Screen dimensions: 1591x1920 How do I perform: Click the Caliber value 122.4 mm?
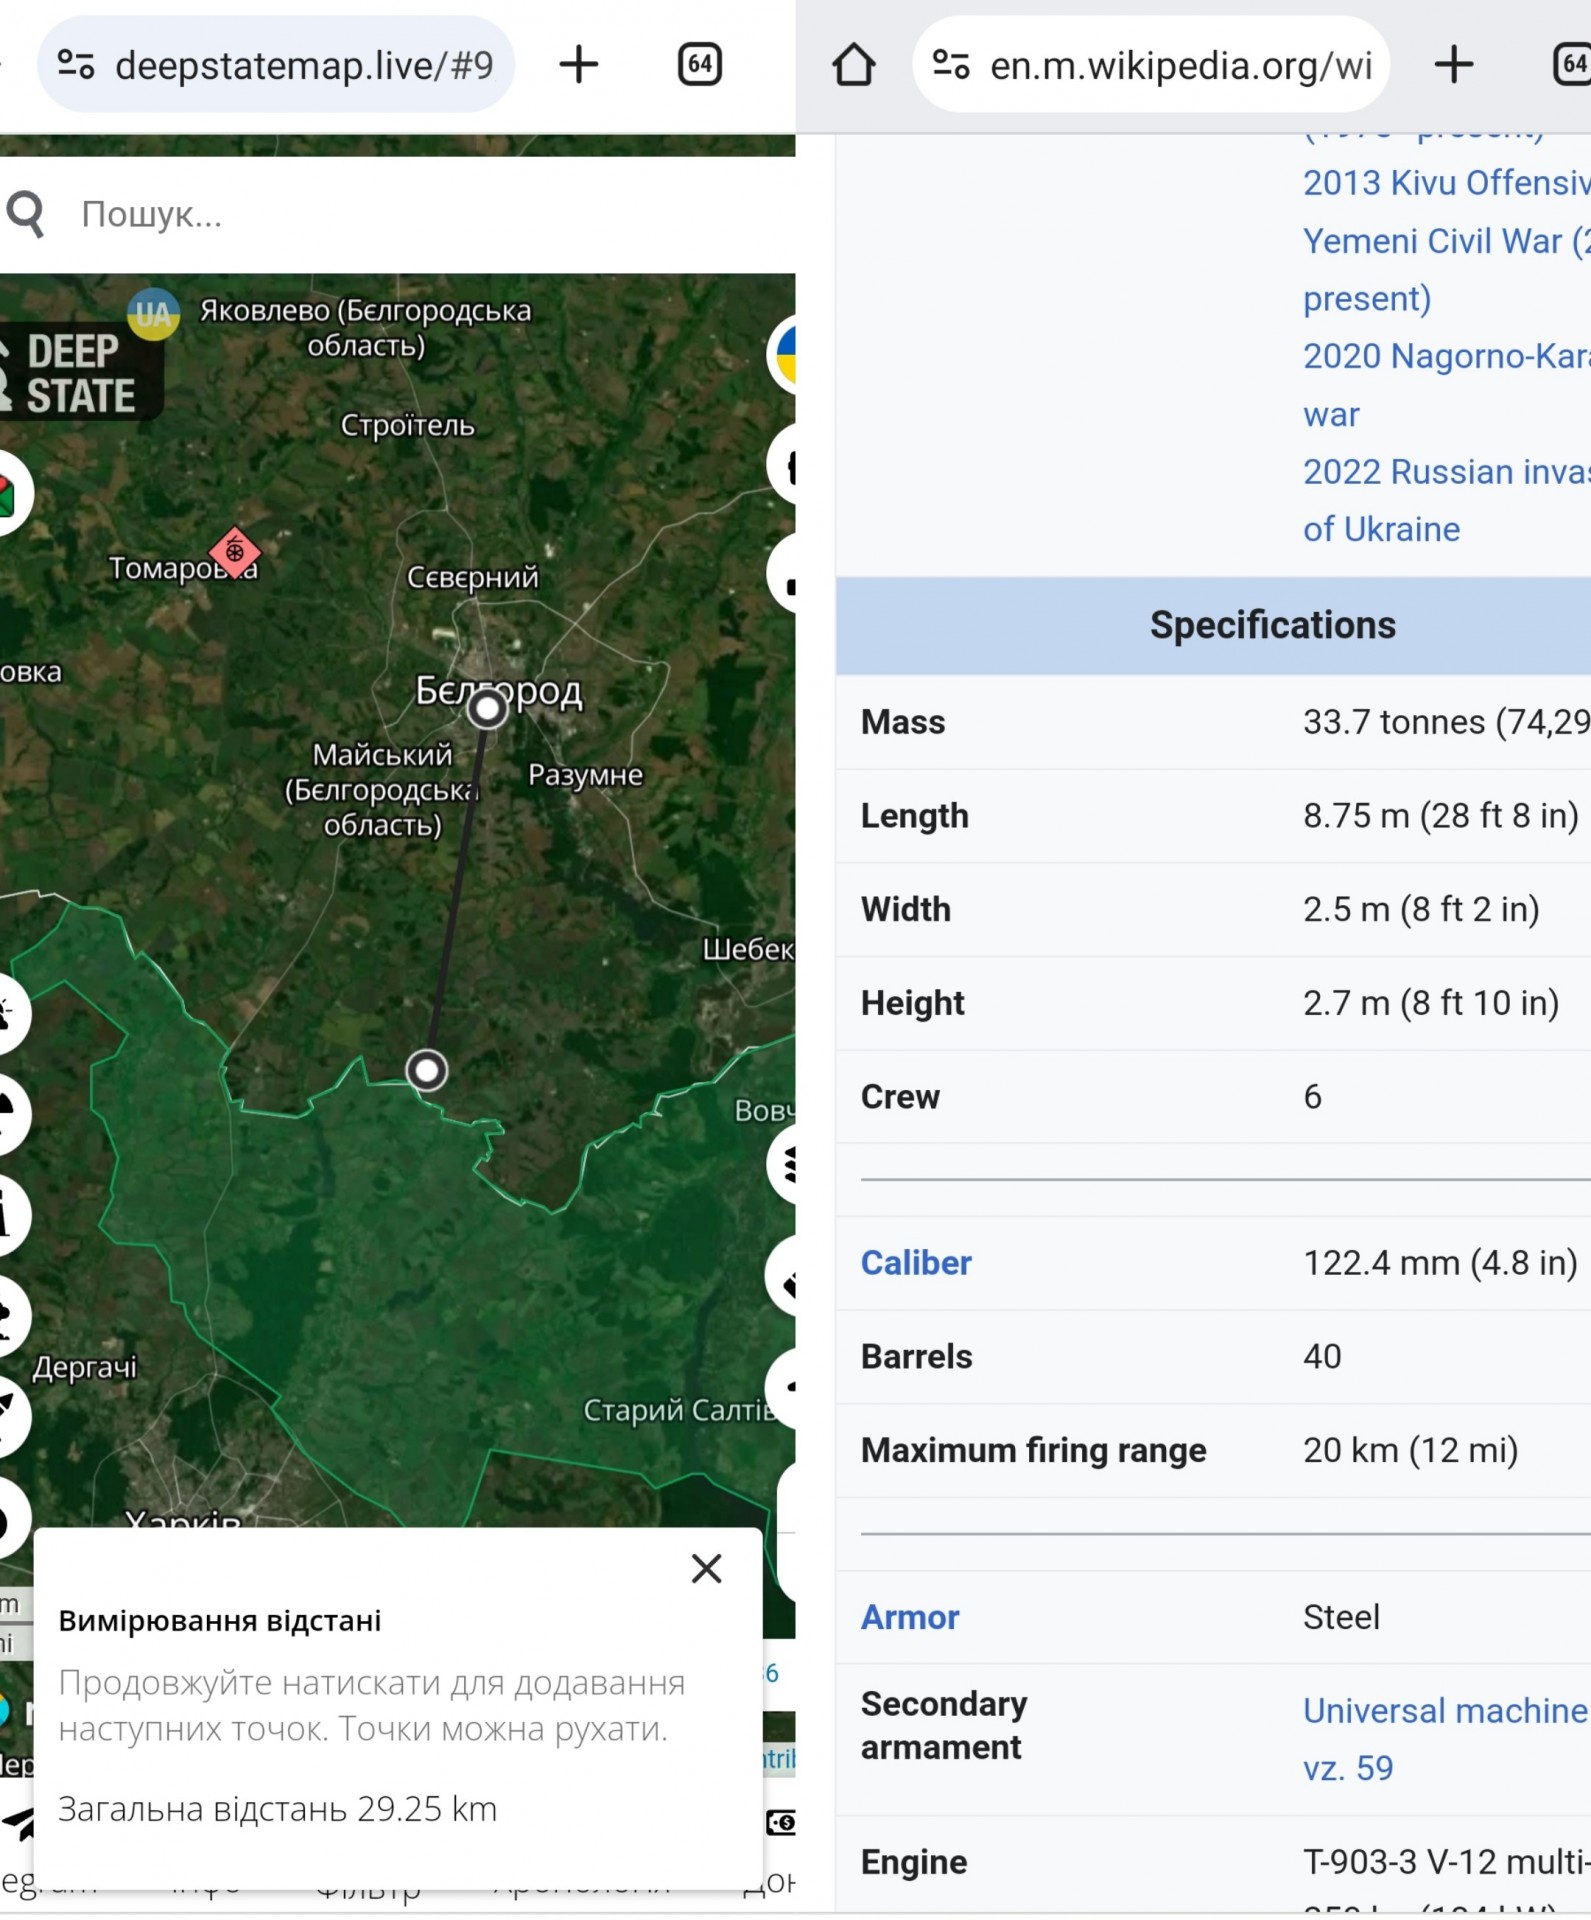click(x=1440, y=1263)
